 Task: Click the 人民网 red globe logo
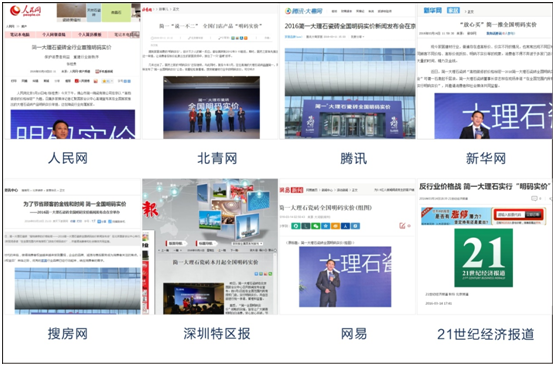point(15,11)
